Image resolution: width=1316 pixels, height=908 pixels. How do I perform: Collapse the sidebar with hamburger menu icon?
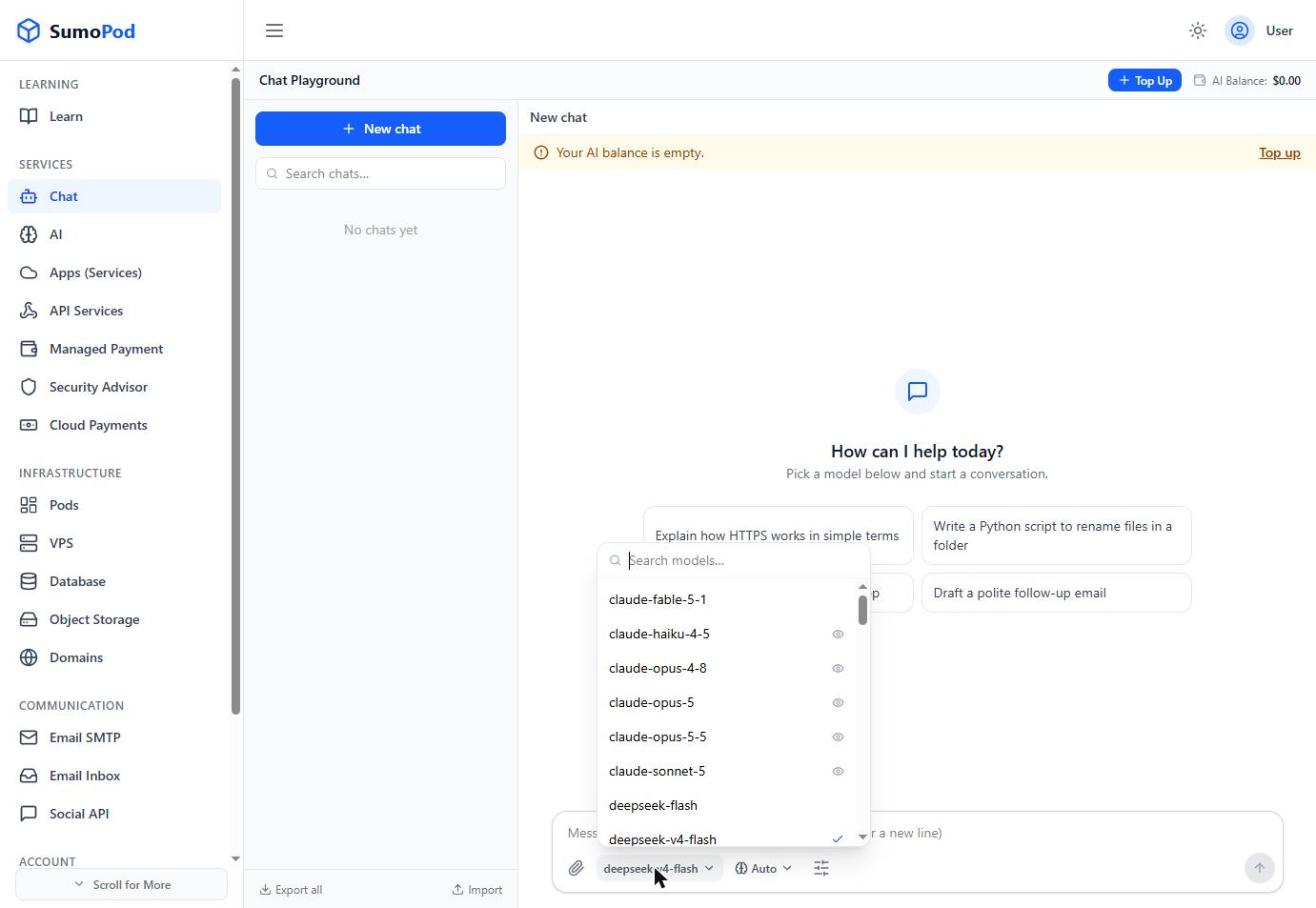click(274, 31)
